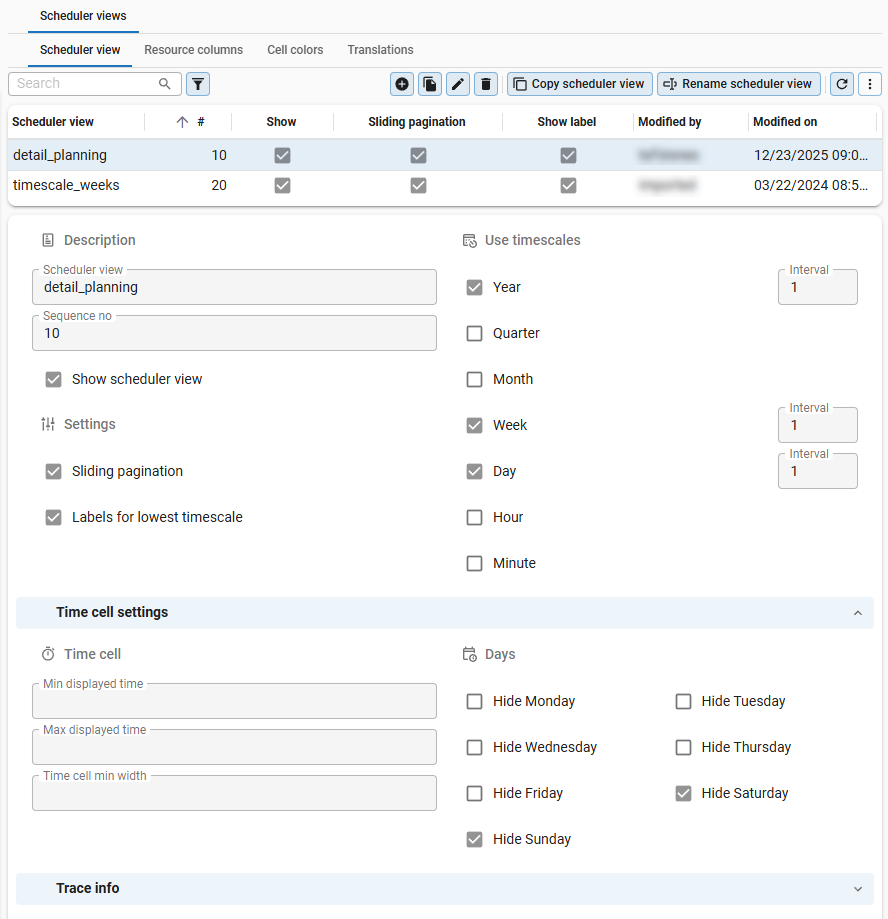888x919 pixels.
Task: Check Hide Friday under Days
Action: pyautogui.click(x=474, y=793)
